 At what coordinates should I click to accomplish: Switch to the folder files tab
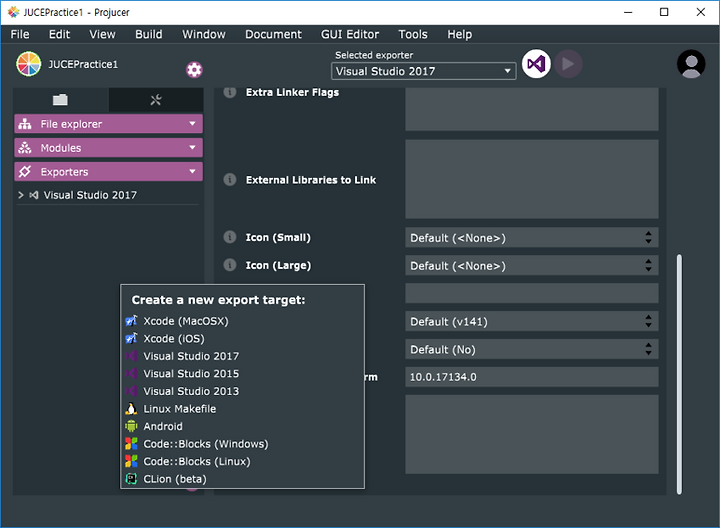[60, 100]
